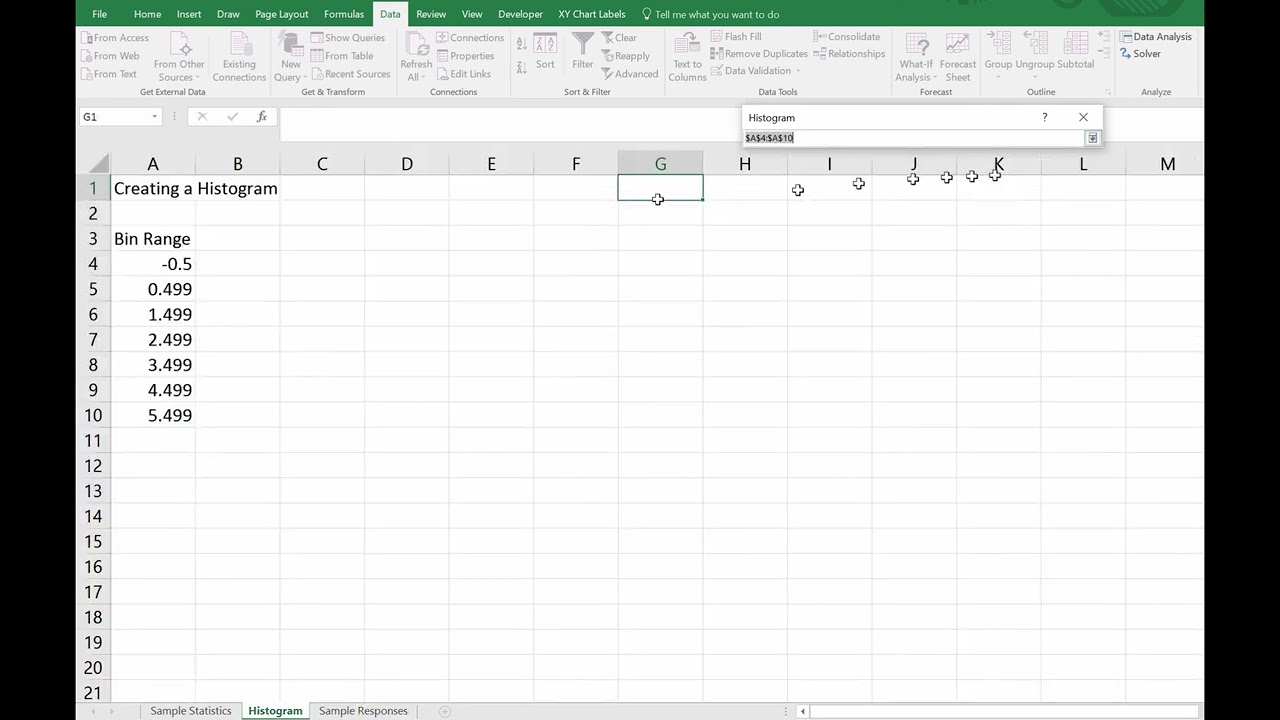Click the Recent Sources icon
This screenshot has width=1280, height=720.
coord(316,74)
